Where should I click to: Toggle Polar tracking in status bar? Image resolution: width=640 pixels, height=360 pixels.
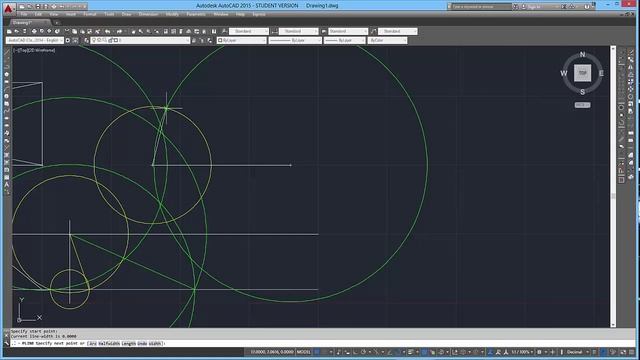click(x=363, y=352)
